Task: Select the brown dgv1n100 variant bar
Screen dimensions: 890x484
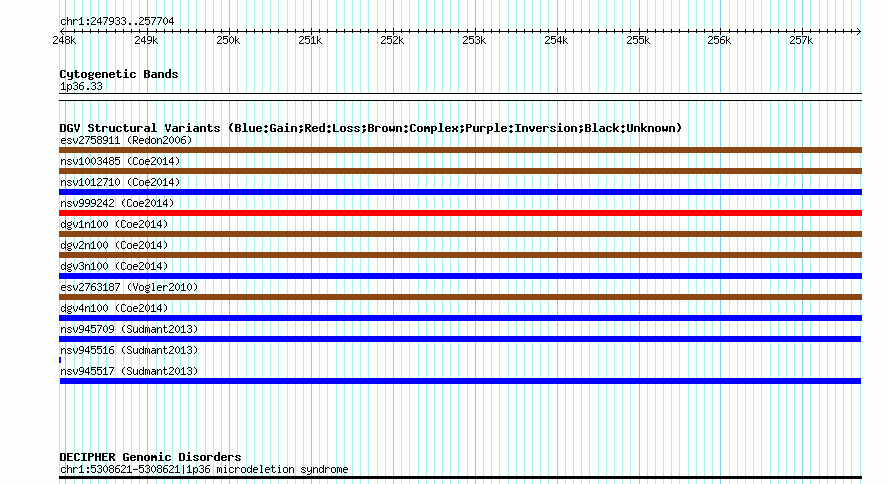Action: tap(460, 234)
